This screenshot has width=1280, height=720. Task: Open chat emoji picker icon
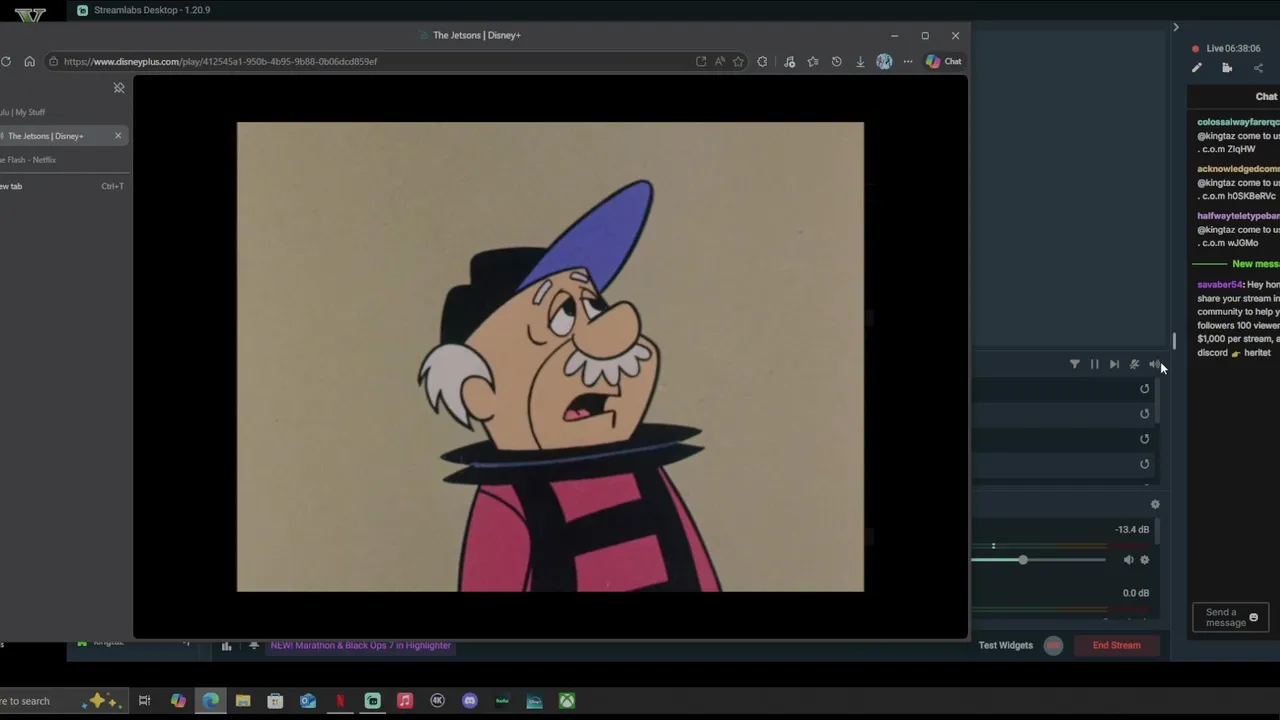coord(1253,617)
